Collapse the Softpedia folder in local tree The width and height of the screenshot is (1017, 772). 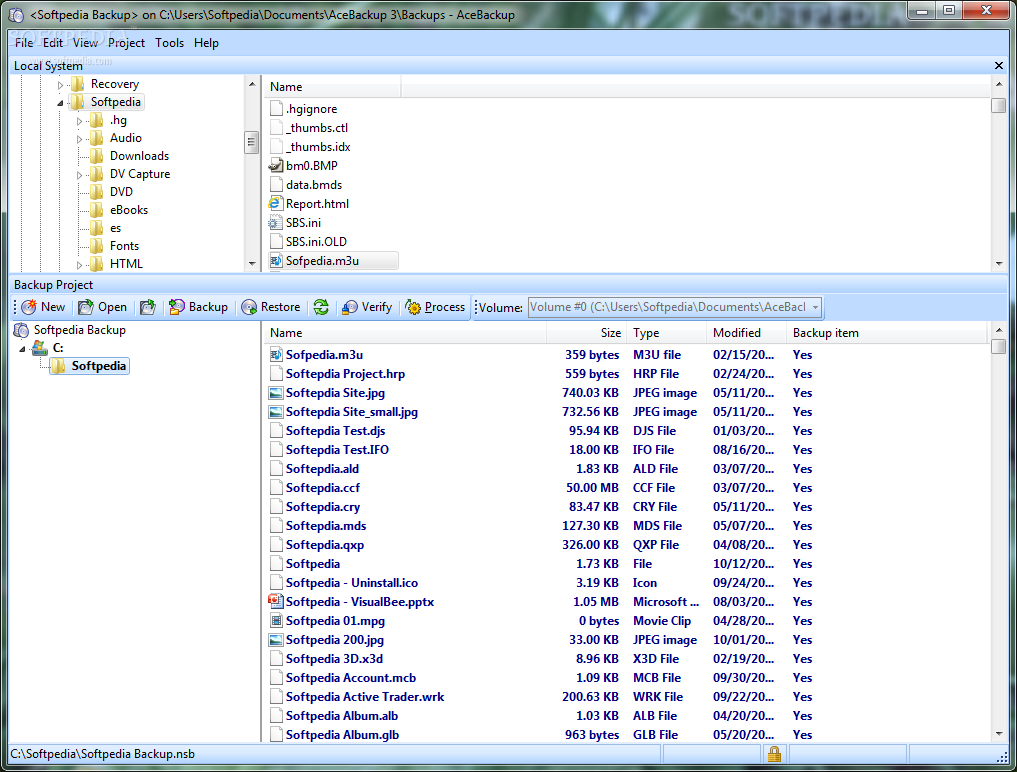tap(60, 103)
